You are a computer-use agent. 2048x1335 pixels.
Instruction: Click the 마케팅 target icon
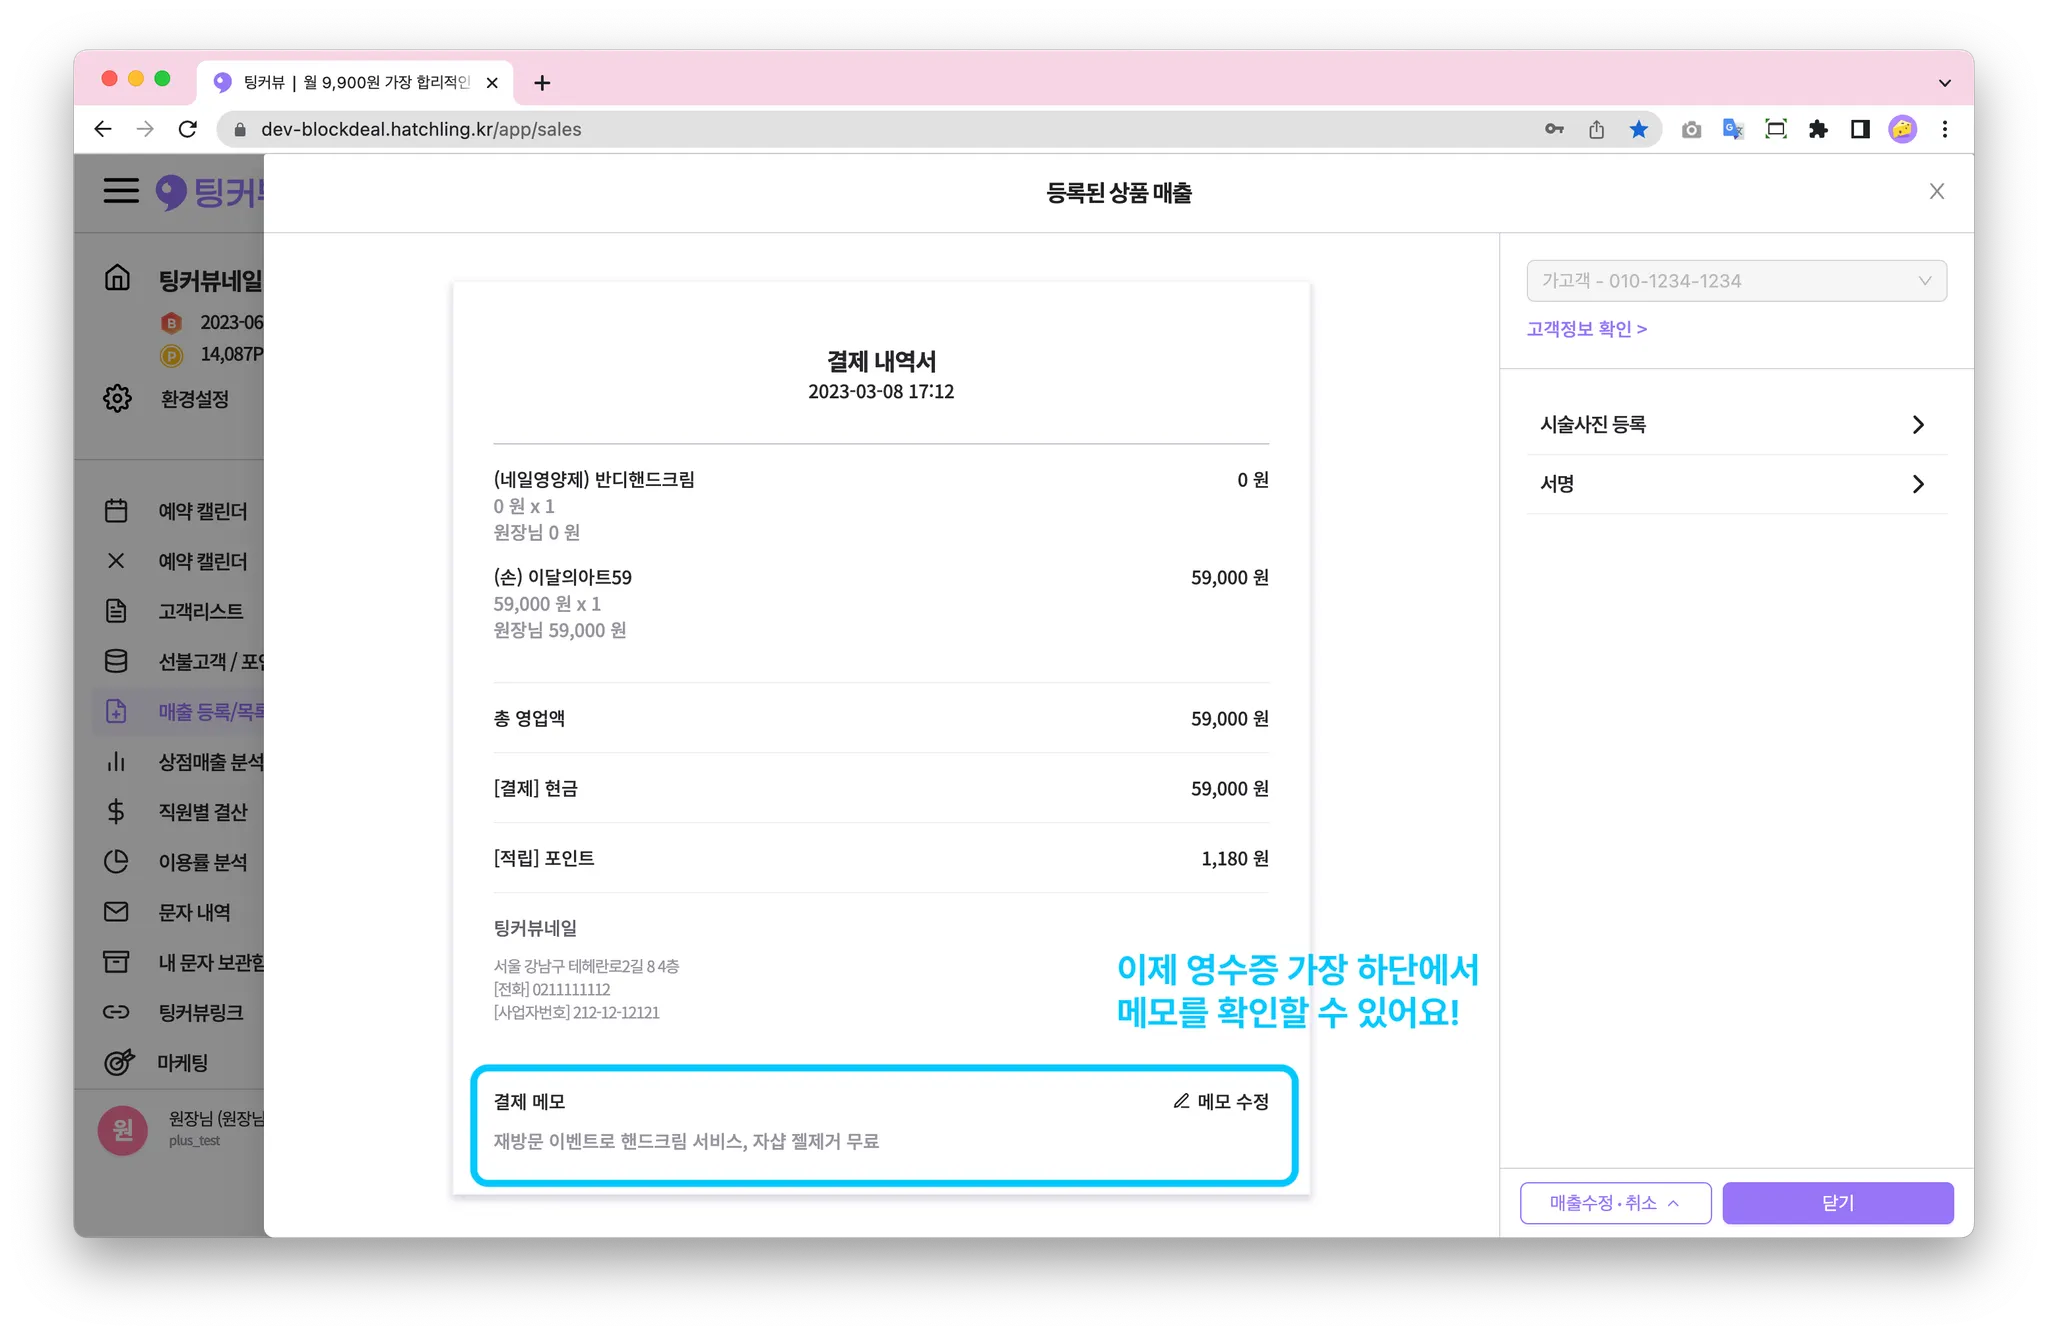[118, 1062]
